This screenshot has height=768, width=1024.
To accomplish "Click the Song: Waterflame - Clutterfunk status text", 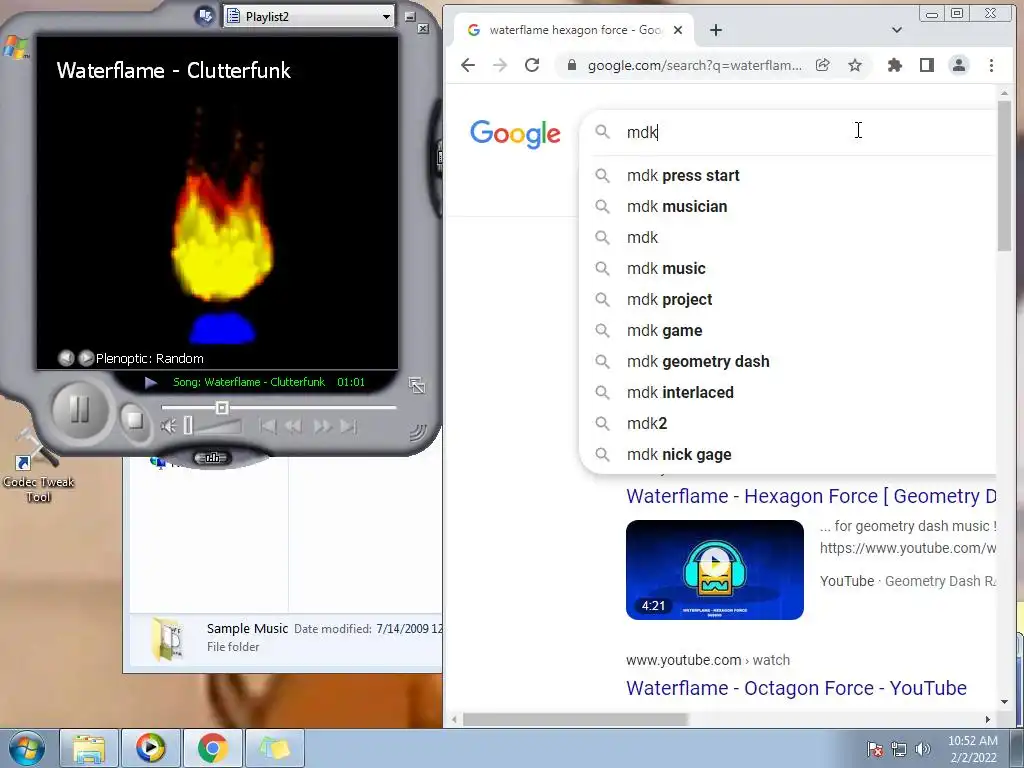I will coord(249,382).
